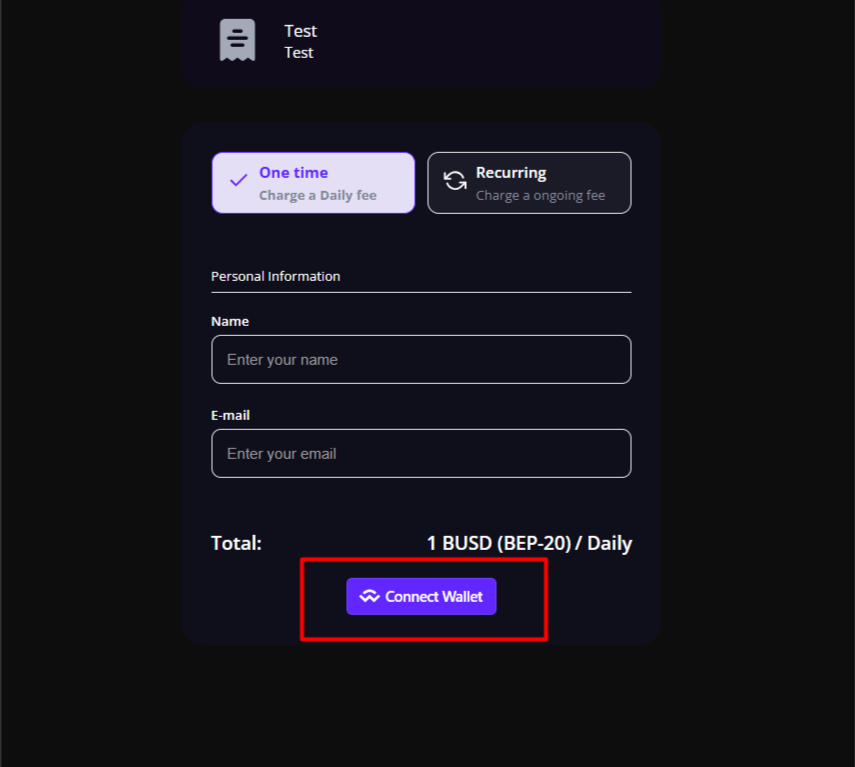The width and height of the screenshot is (855, 767).
Task: Click the receipt icon beside Test
Action: 237,41
